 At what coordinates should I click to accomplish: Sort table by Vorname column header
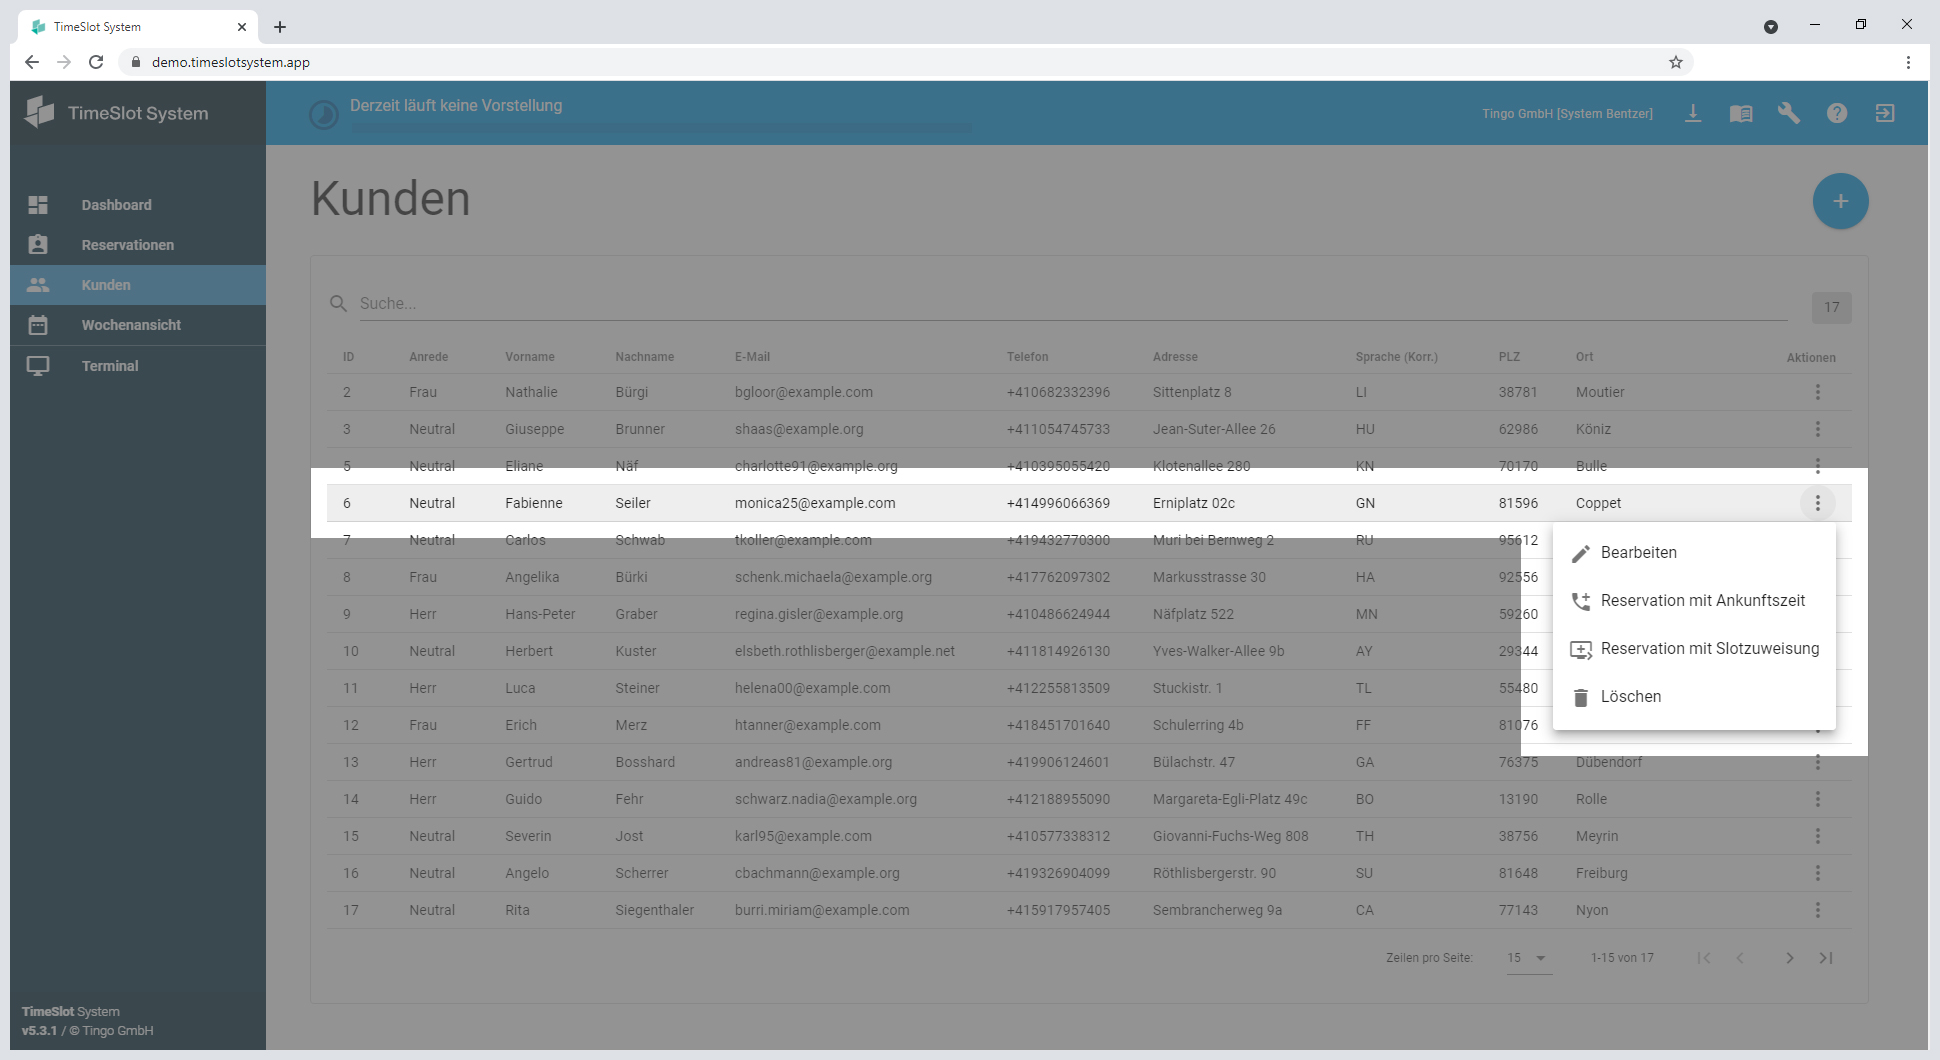coord(530,357)
